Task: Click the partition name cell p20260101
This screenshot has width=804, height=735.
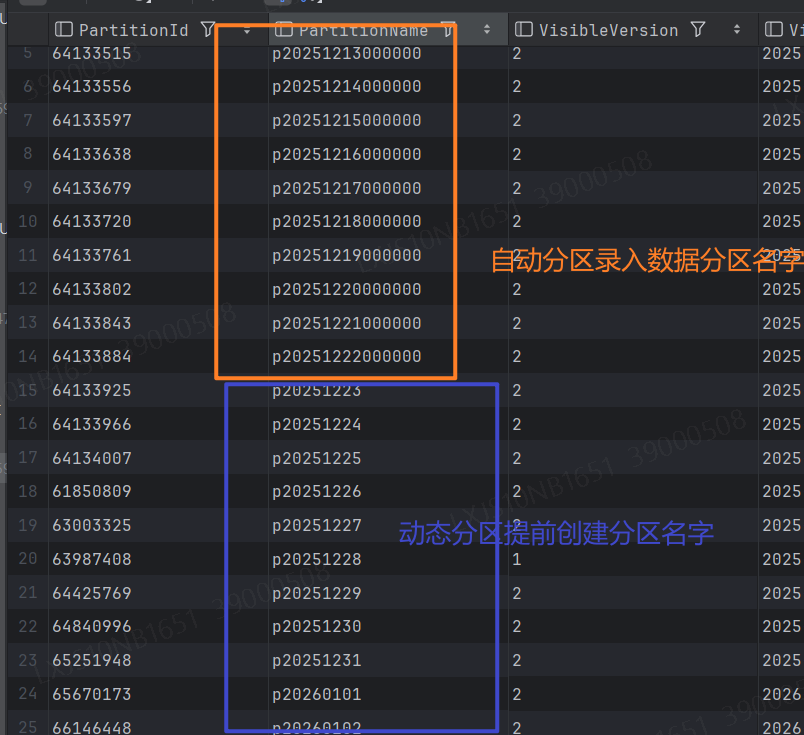Action: coord(317,694)
